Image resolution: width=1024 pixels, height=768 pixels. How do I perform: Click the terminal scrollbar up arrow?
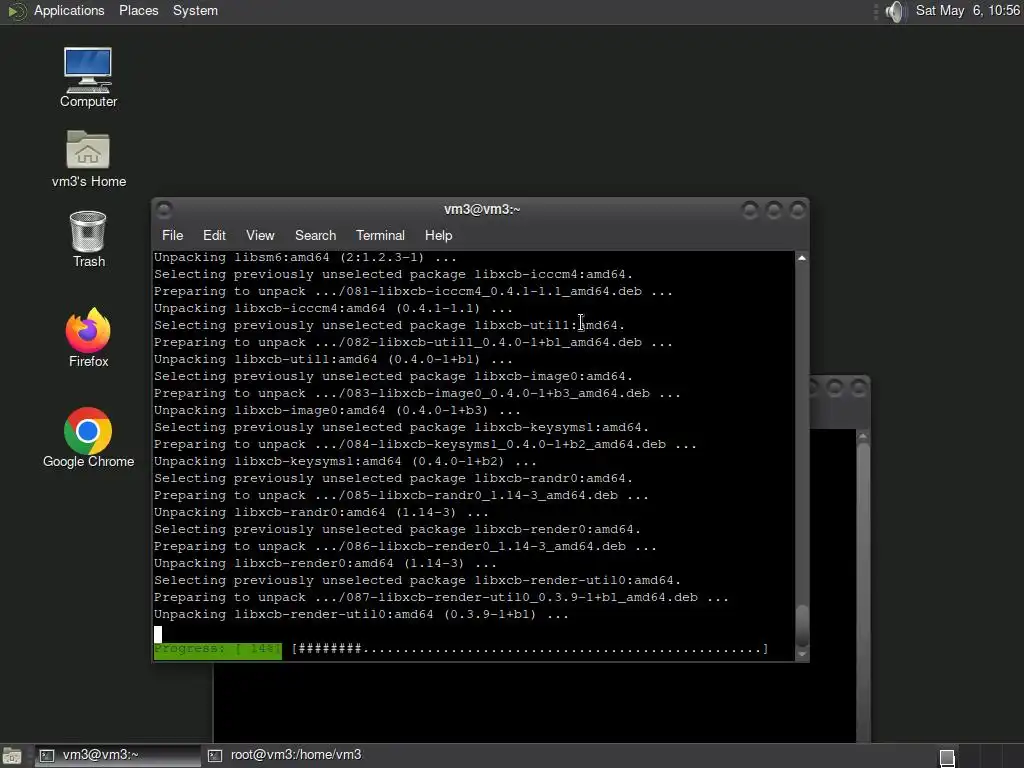point(802,258)
